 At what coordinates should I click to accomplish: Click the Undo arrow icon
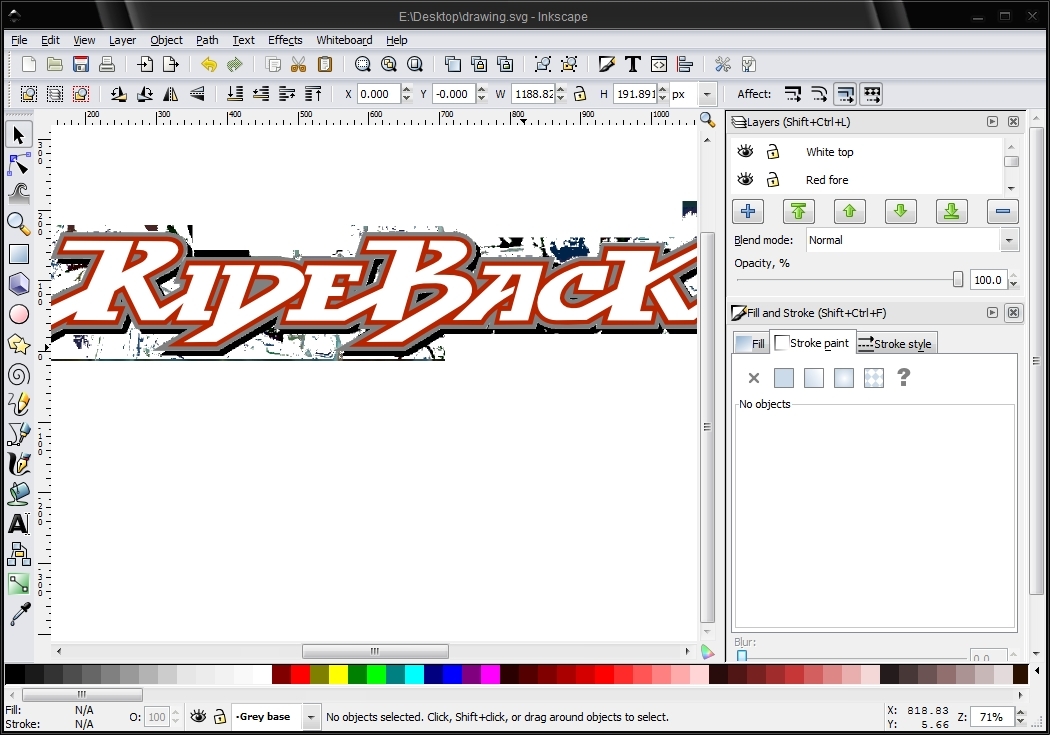208,65
